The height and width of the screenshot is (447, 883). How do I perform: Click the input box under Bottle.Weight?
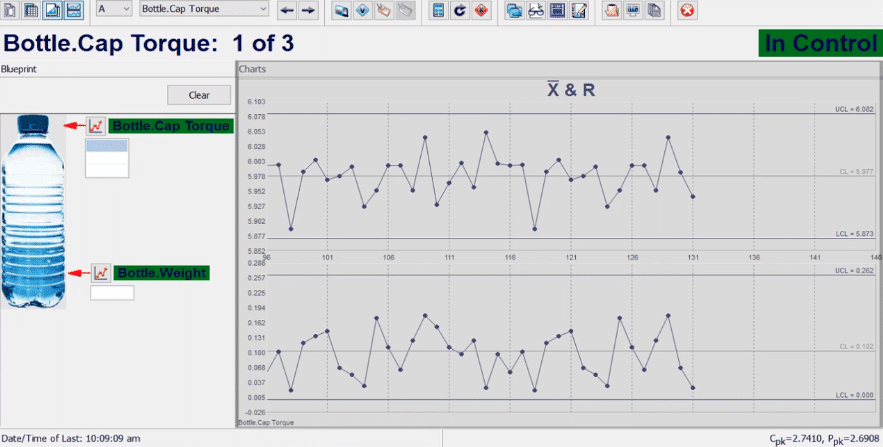pyautogui.click(x=112, y=293)
